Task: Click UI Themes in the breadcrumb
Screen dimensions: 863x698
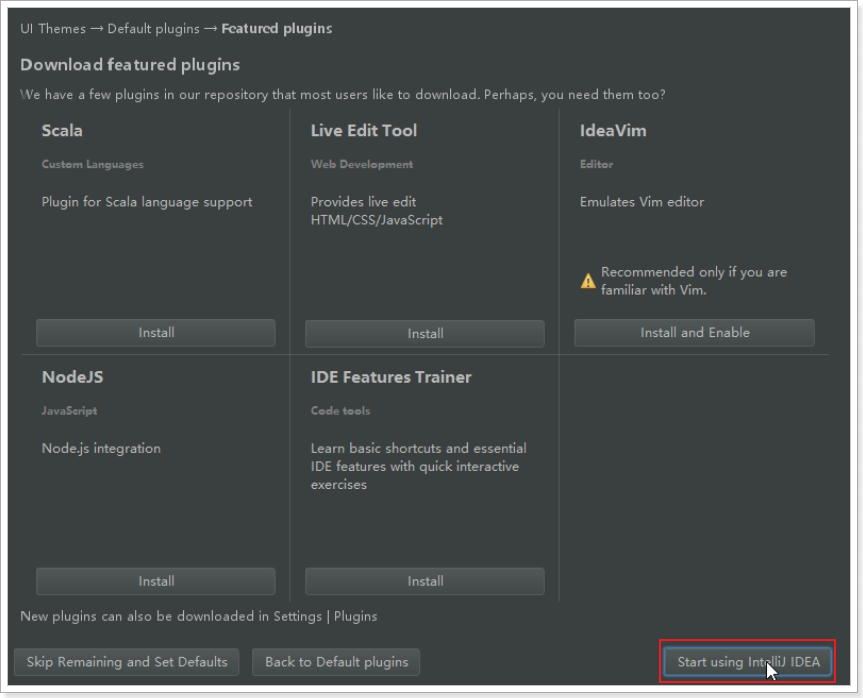Action: pyautogui.click(x=53, y=29)
